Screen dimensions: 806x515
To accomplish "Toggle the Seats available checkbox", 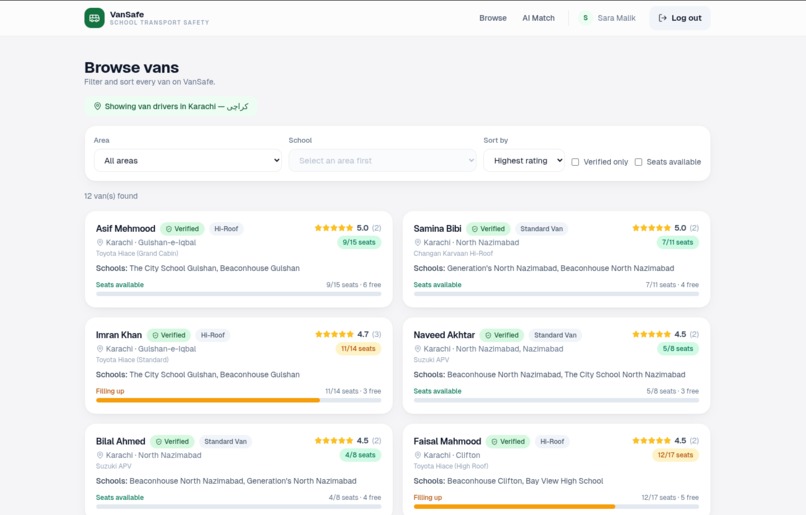I will tap(638, 162).
